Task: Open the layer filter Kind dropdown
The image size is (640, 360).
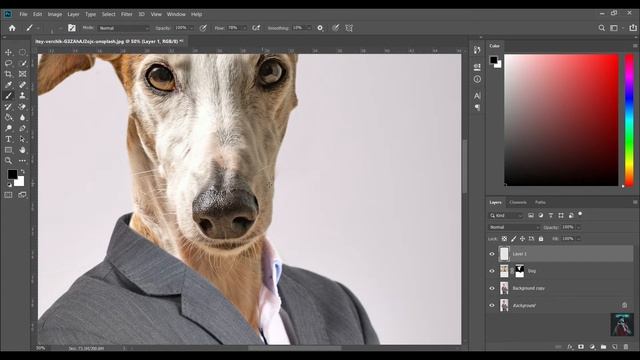Action: point(506,216)
